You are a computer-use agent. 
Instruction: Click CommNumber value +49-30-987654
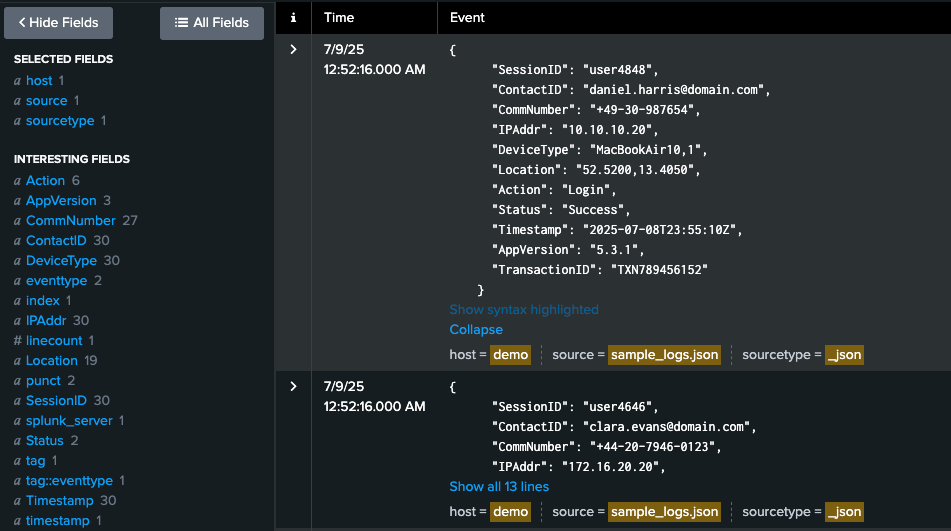(642, 110)
